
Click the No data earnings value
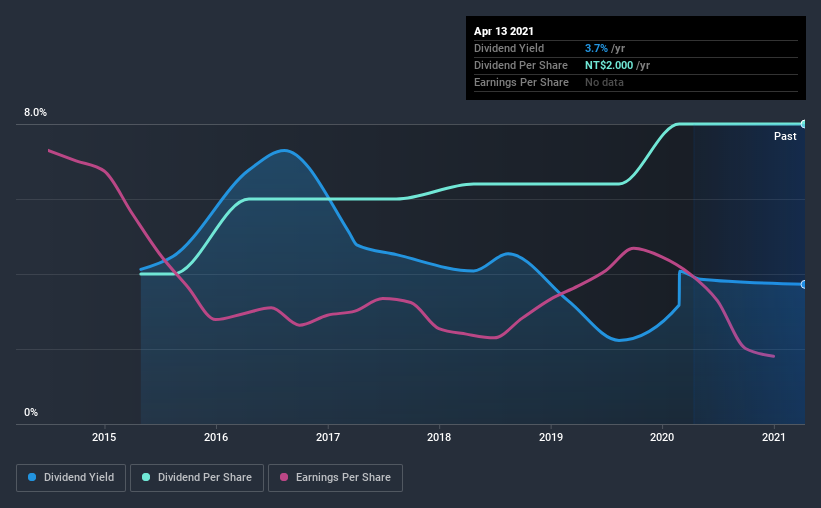604,82
